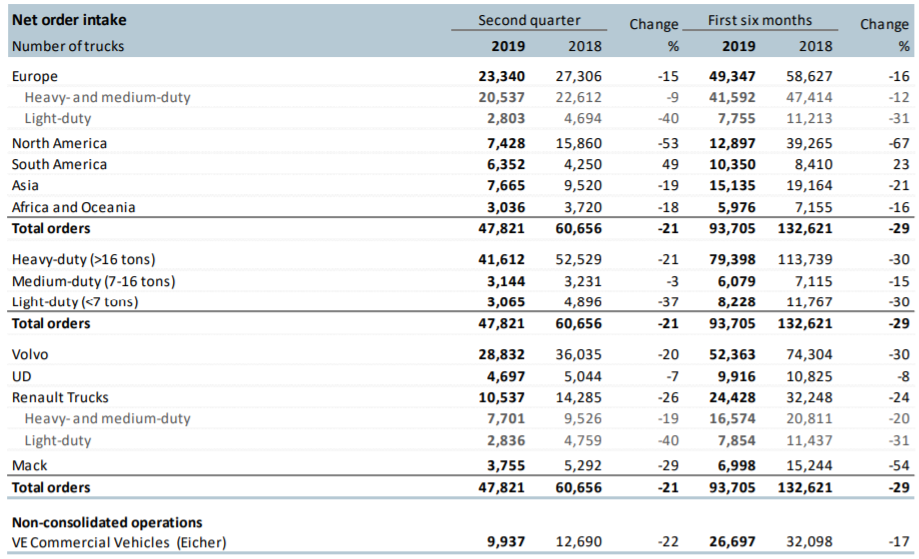Select the South America row label
This screenshot has height=559, width=919.
(59, 164)
